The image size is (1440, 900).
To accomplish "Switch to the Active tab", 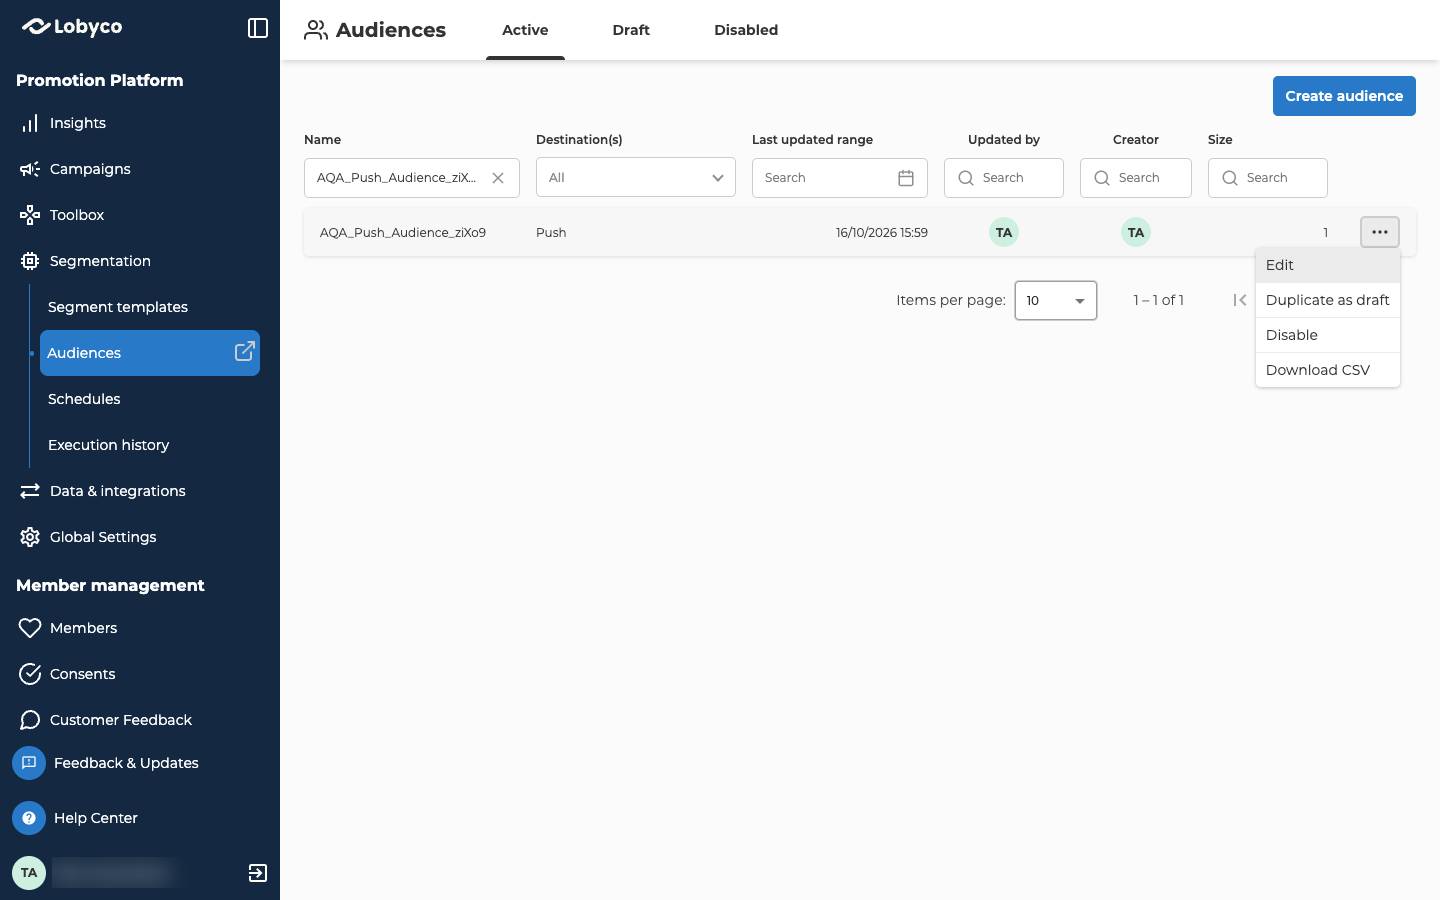I will pyautogui.click(x=525, y=30).
